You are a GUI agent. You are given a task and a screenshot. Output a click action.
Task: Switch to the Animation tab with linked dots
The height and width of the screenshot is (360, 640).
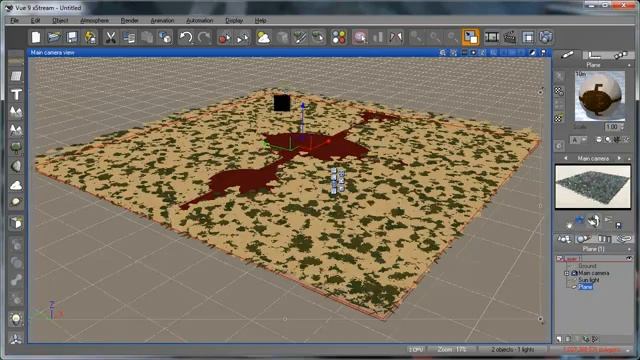pos(620,55)
